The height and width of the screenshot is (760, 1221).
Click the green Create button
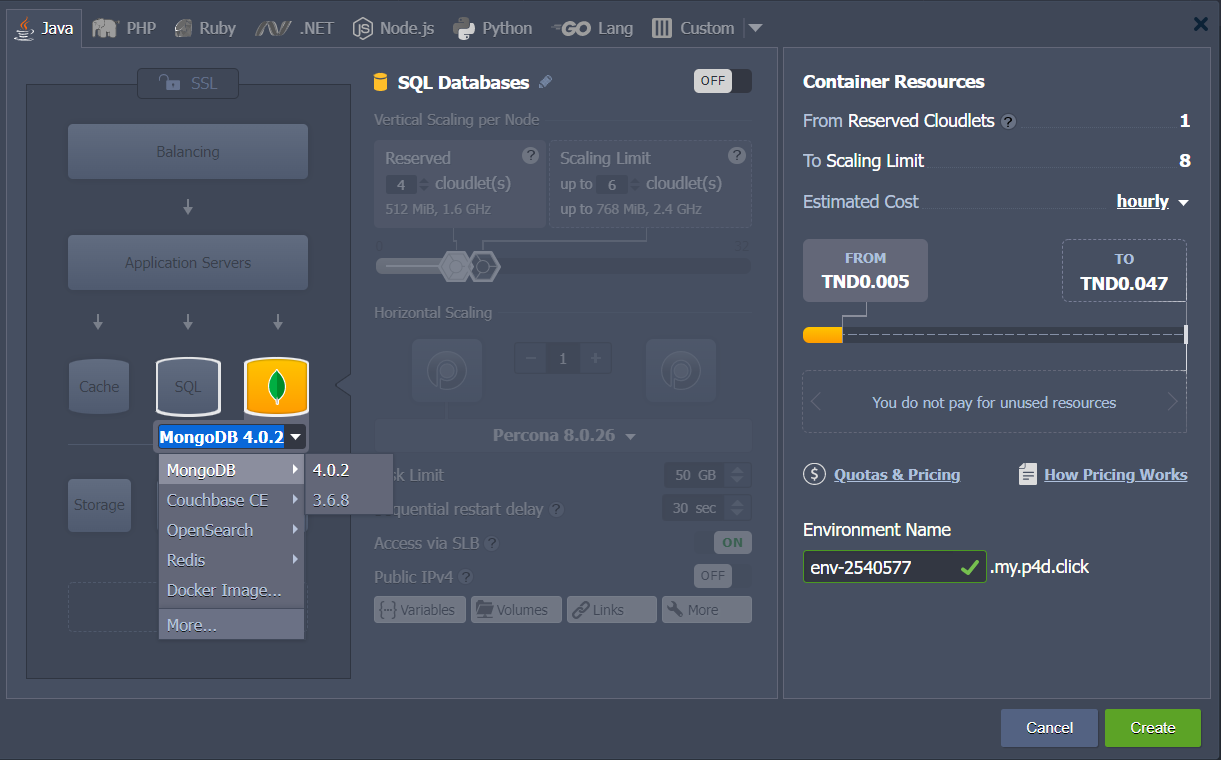[1153, 728]
